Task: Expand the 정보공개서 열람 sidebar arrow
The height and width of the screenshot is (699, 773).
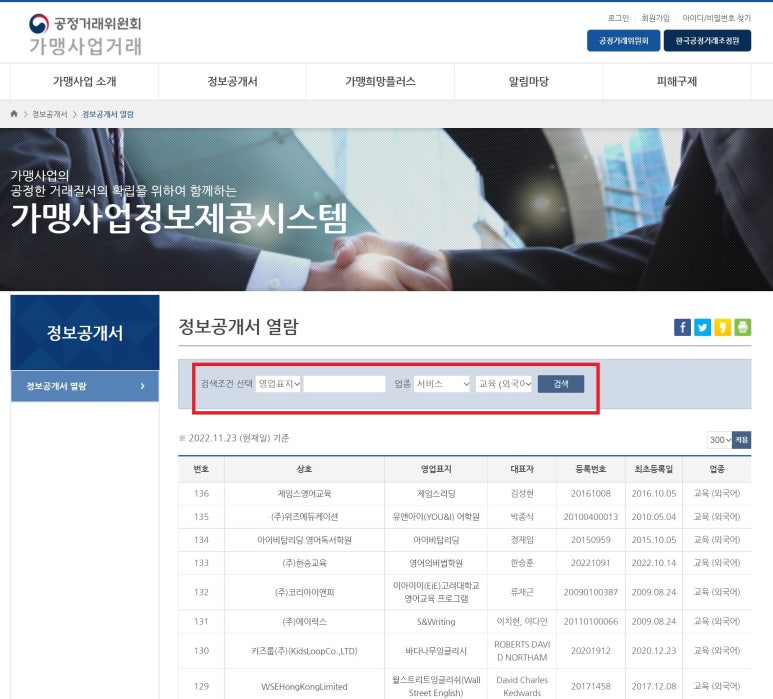Action: (x=142, y=386)
